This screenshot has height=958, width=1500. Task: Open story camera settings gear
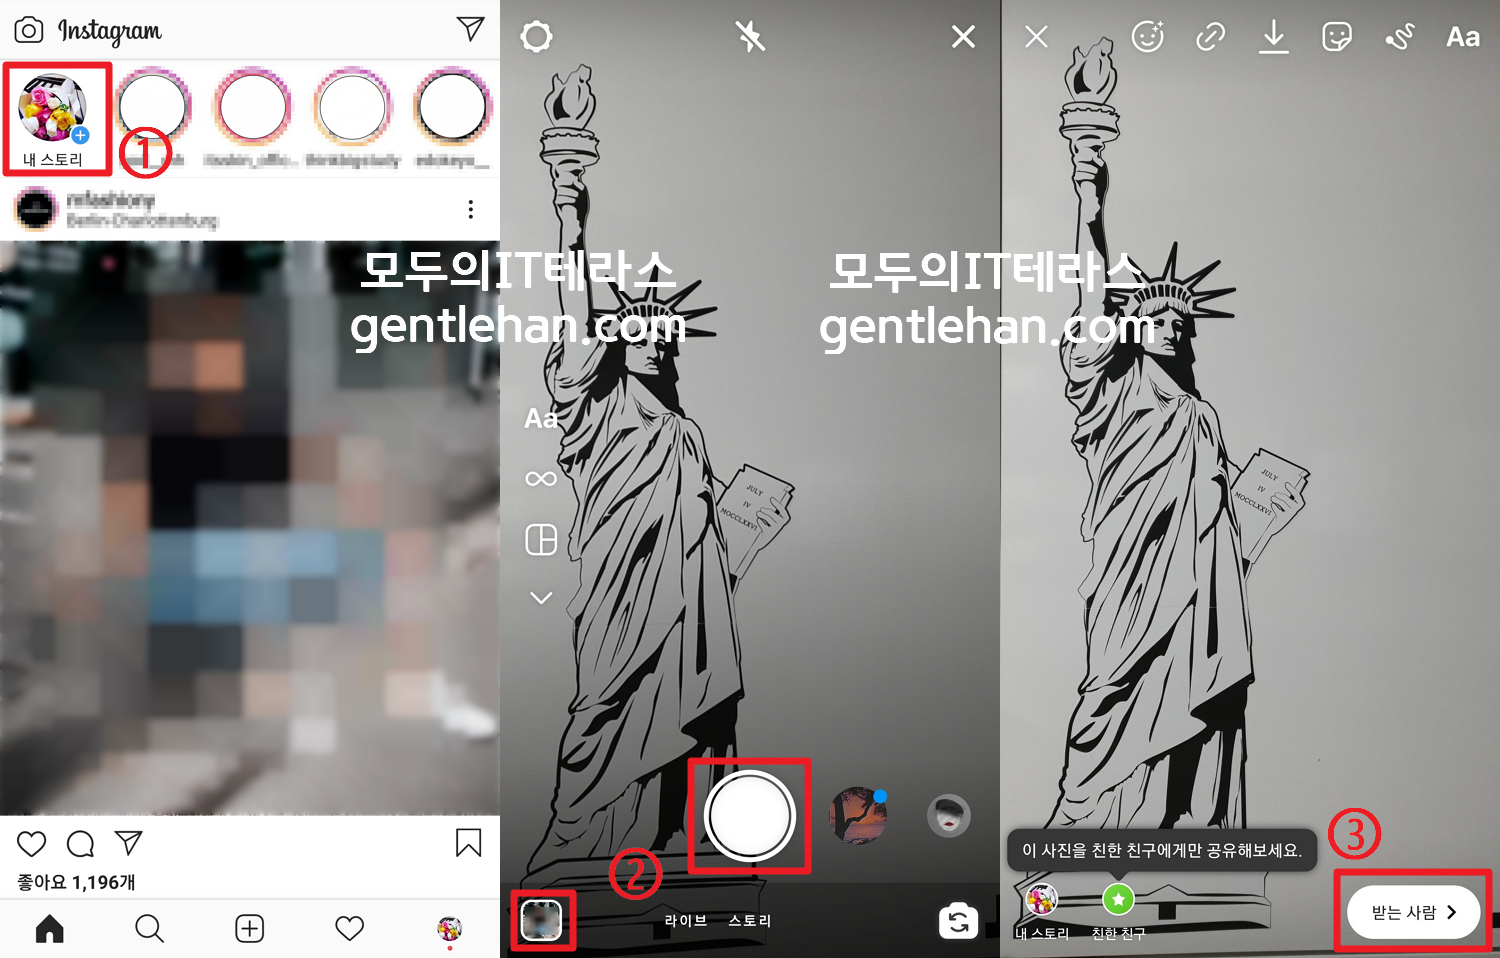536,37
